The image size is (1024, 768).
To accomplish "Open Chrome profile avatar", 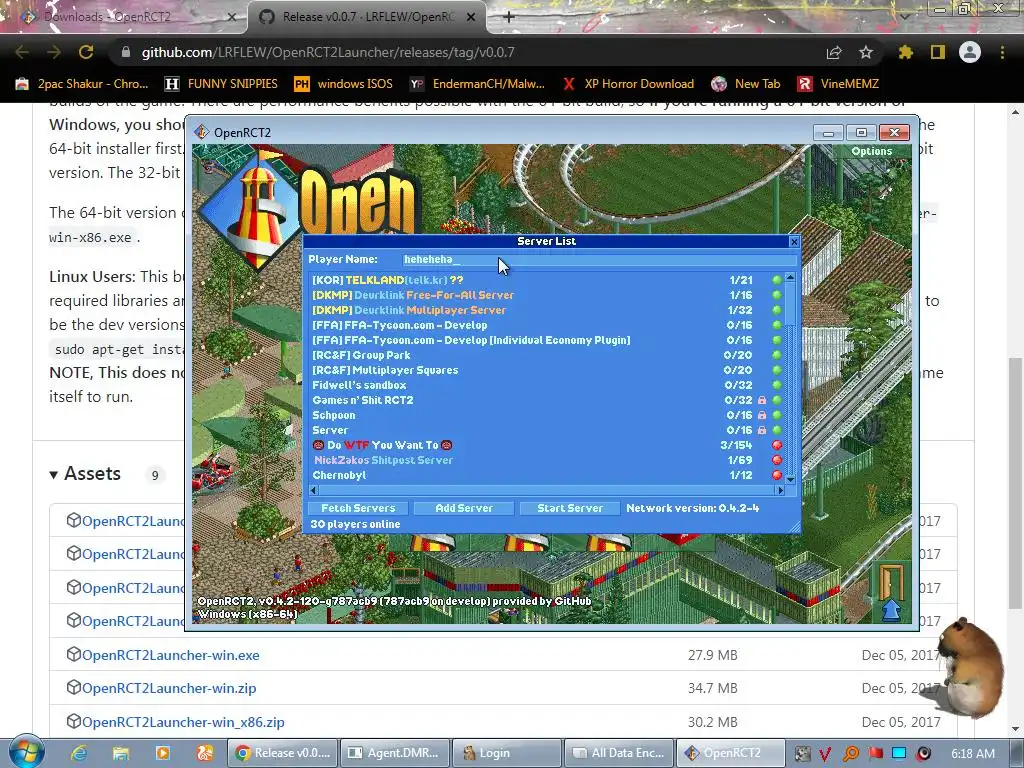I will (970, 52).
